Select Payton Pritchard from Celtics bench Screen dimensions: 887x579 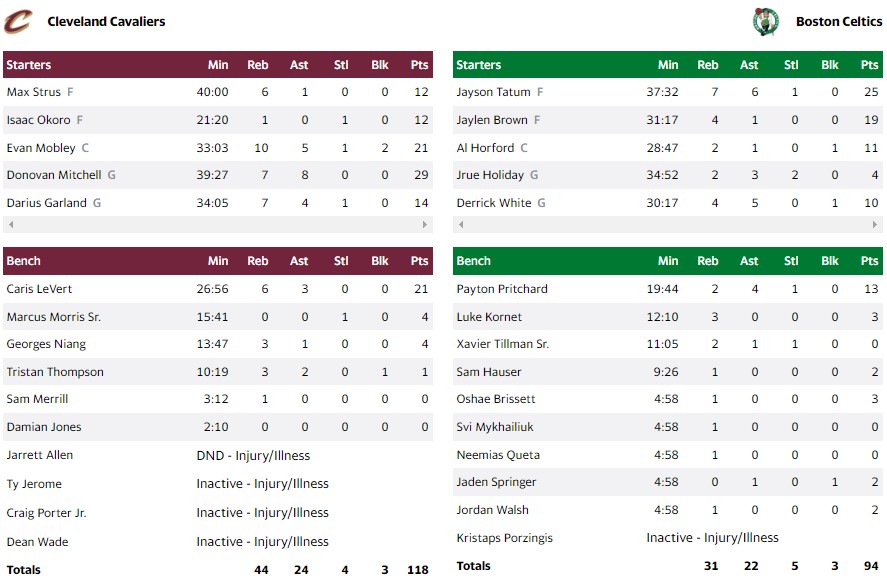pyautogui.click(x=502, y=289)
